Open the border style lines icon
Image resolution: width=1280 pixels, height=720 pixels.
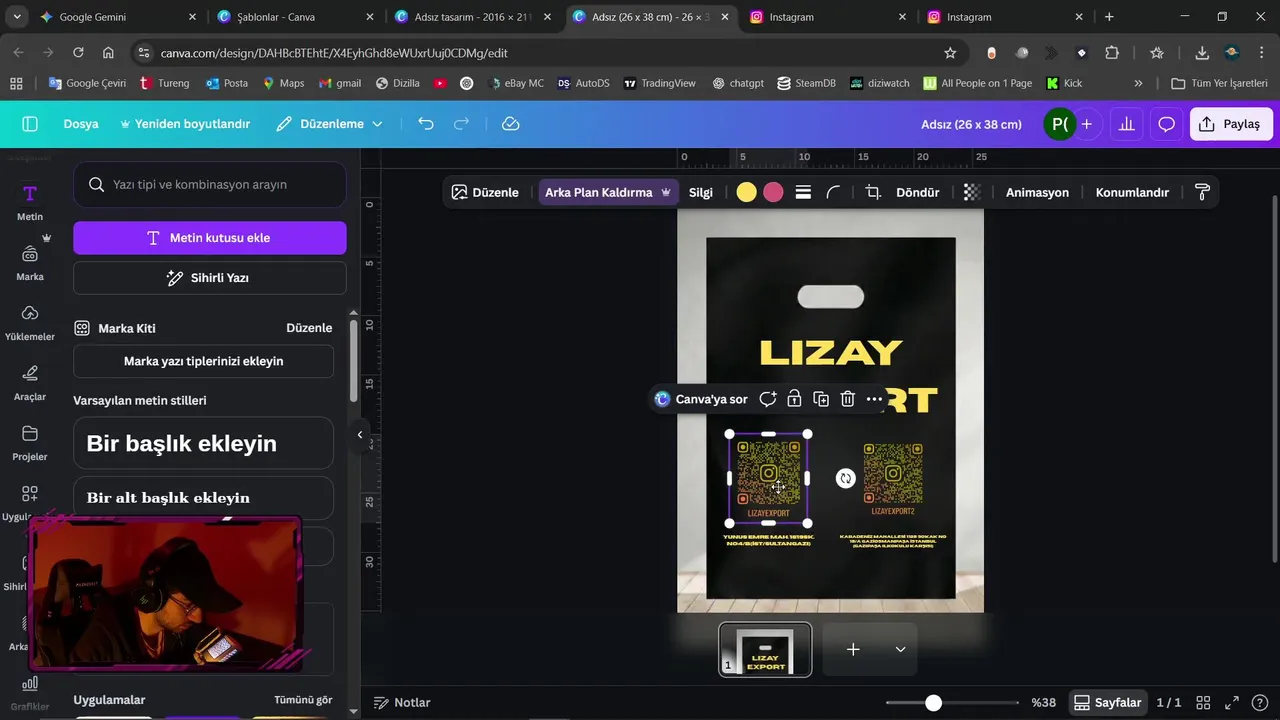point(803,192)
